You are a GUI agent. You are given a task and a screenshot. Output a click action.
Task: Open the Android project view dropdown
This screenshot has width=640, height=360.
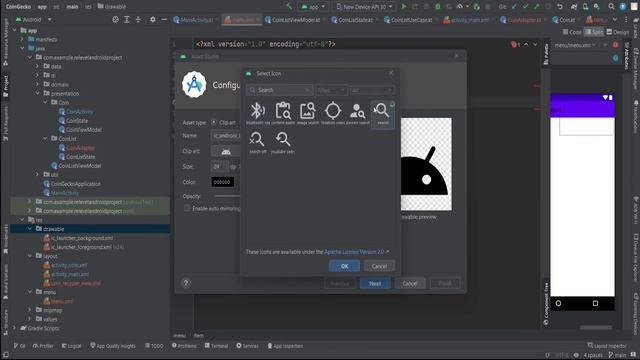33,19
